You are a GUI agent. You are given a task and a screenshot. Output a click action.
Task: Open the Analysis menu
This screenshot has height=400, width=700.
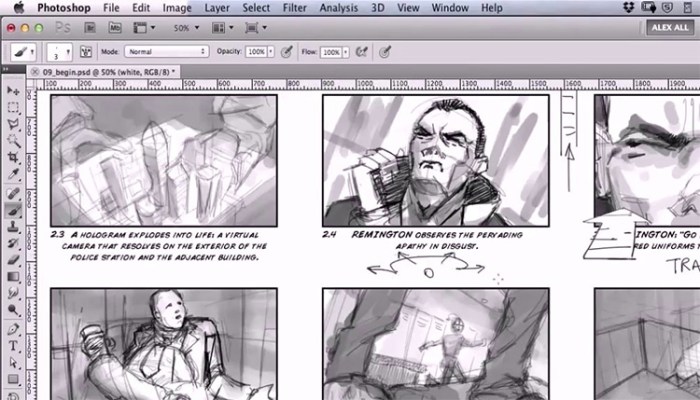click(339, 8)
